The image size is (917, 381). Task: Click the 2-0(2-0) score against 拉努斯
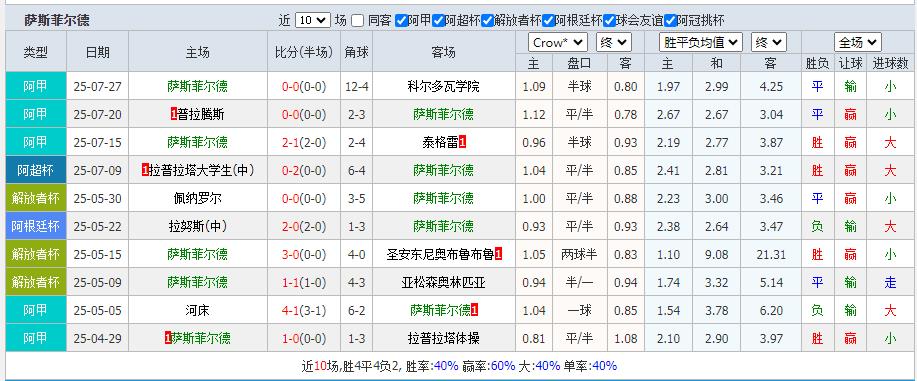point(304,226)
